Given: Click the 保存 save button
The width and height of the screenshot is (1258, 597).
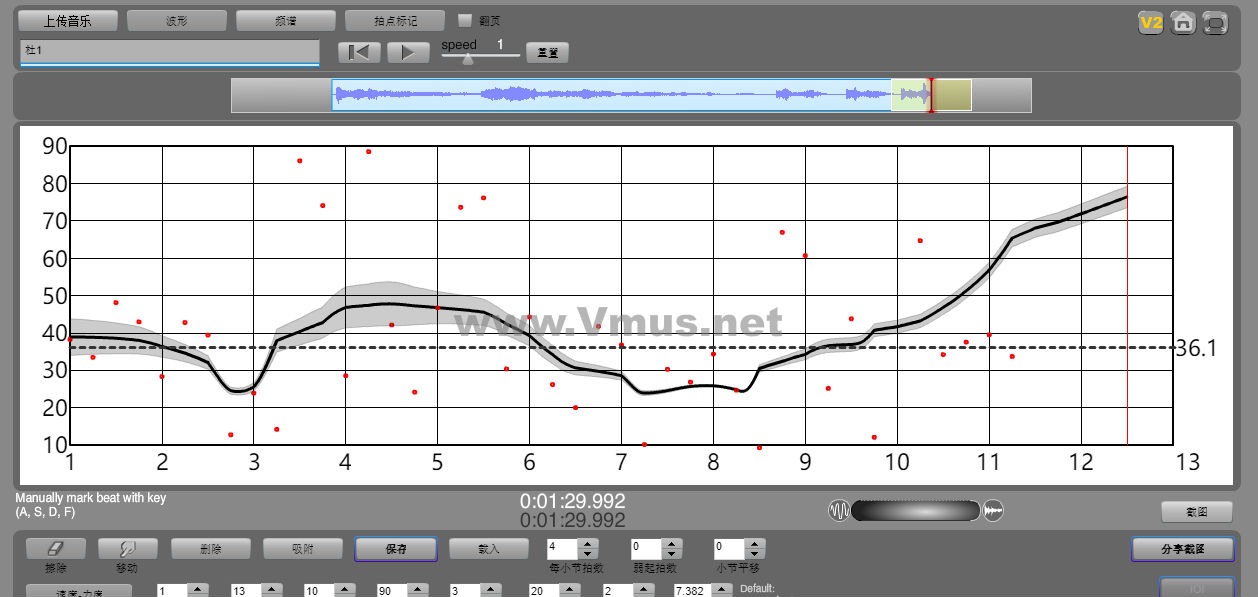Looking at the screenshot, I should (395, 549).
